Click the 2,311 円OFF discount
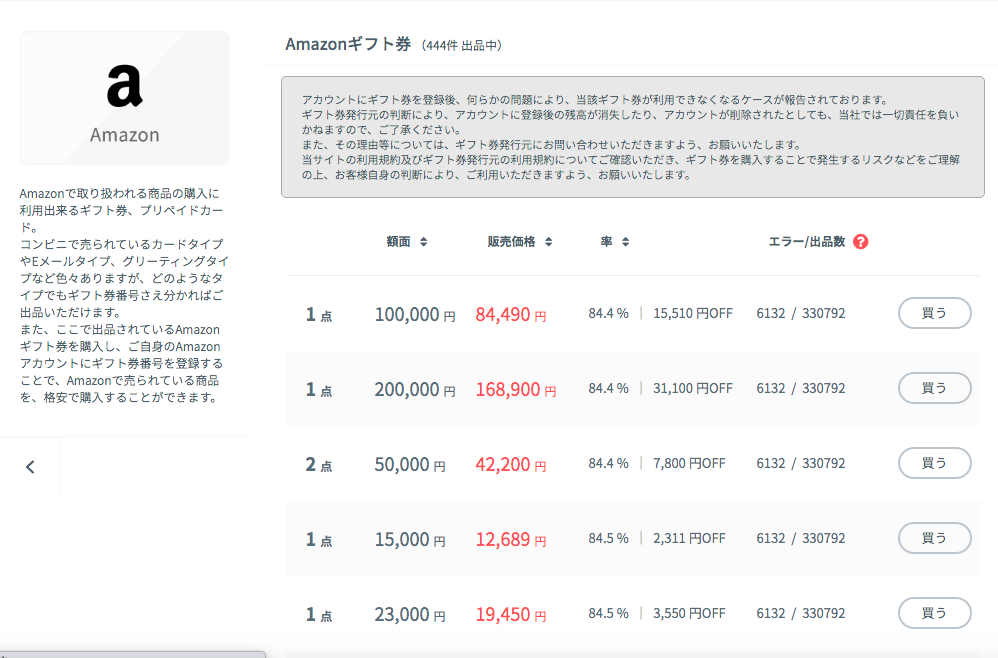 689,539
